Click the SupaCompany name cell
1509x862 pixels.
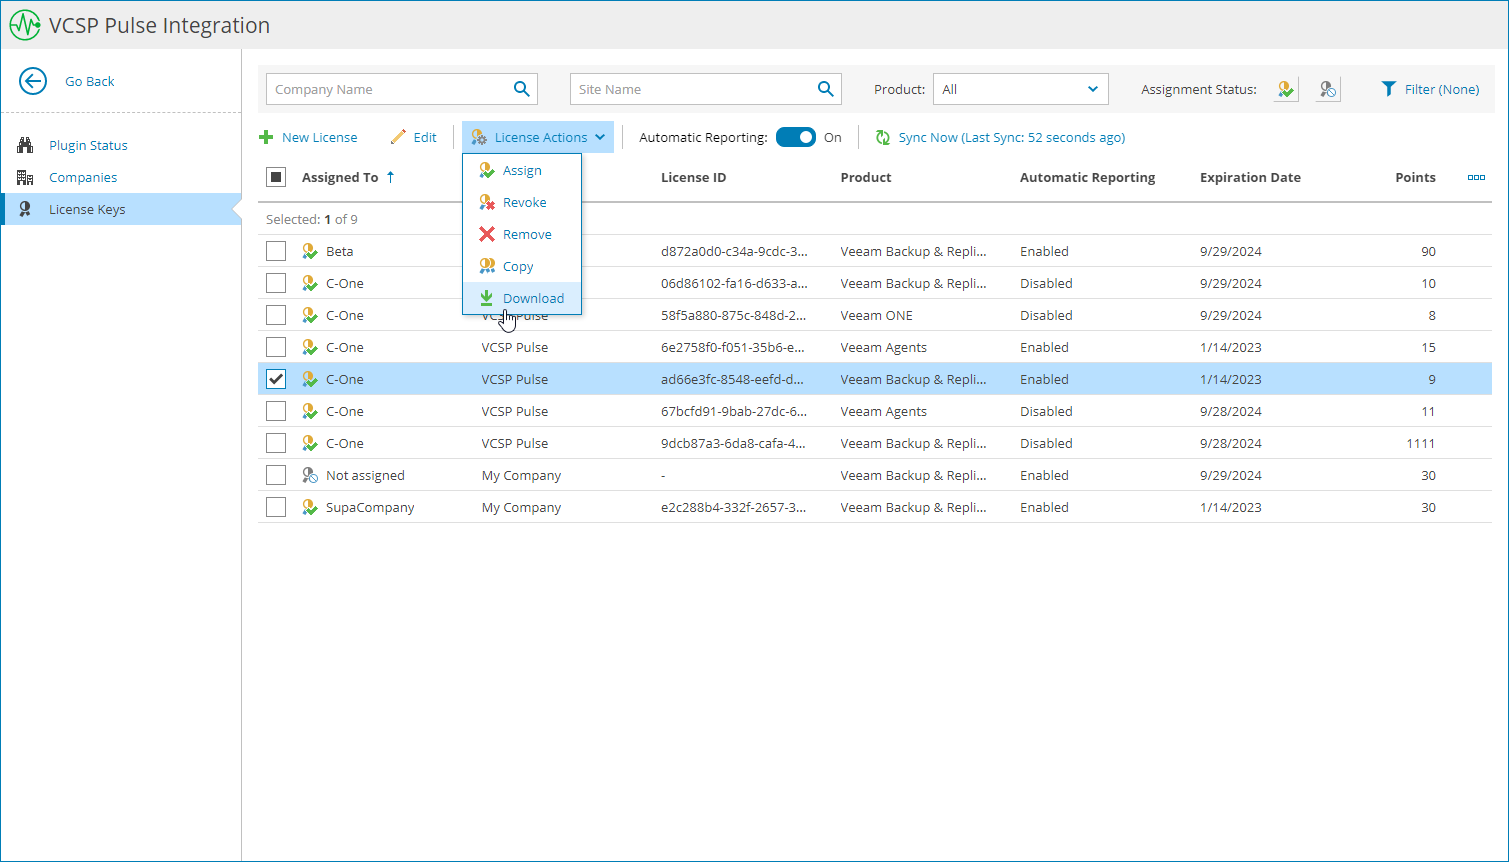pos(370,507)
